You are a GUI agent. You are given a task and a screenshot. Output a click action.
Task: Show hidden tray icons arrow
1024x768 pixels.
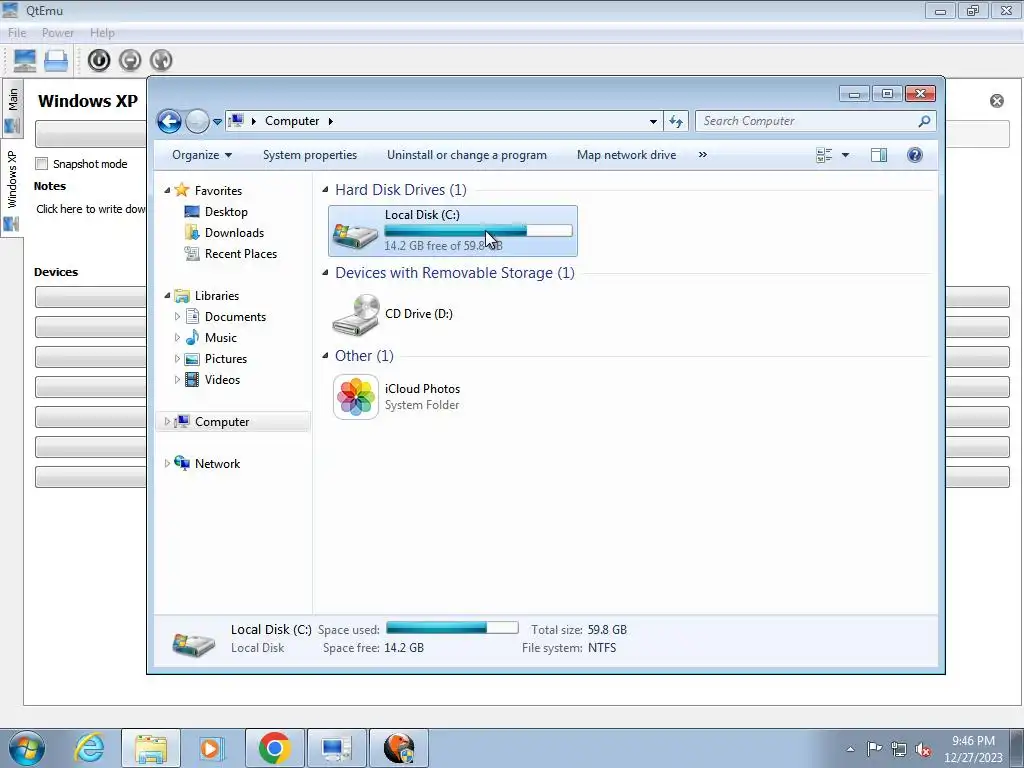[x=850, y=749]
